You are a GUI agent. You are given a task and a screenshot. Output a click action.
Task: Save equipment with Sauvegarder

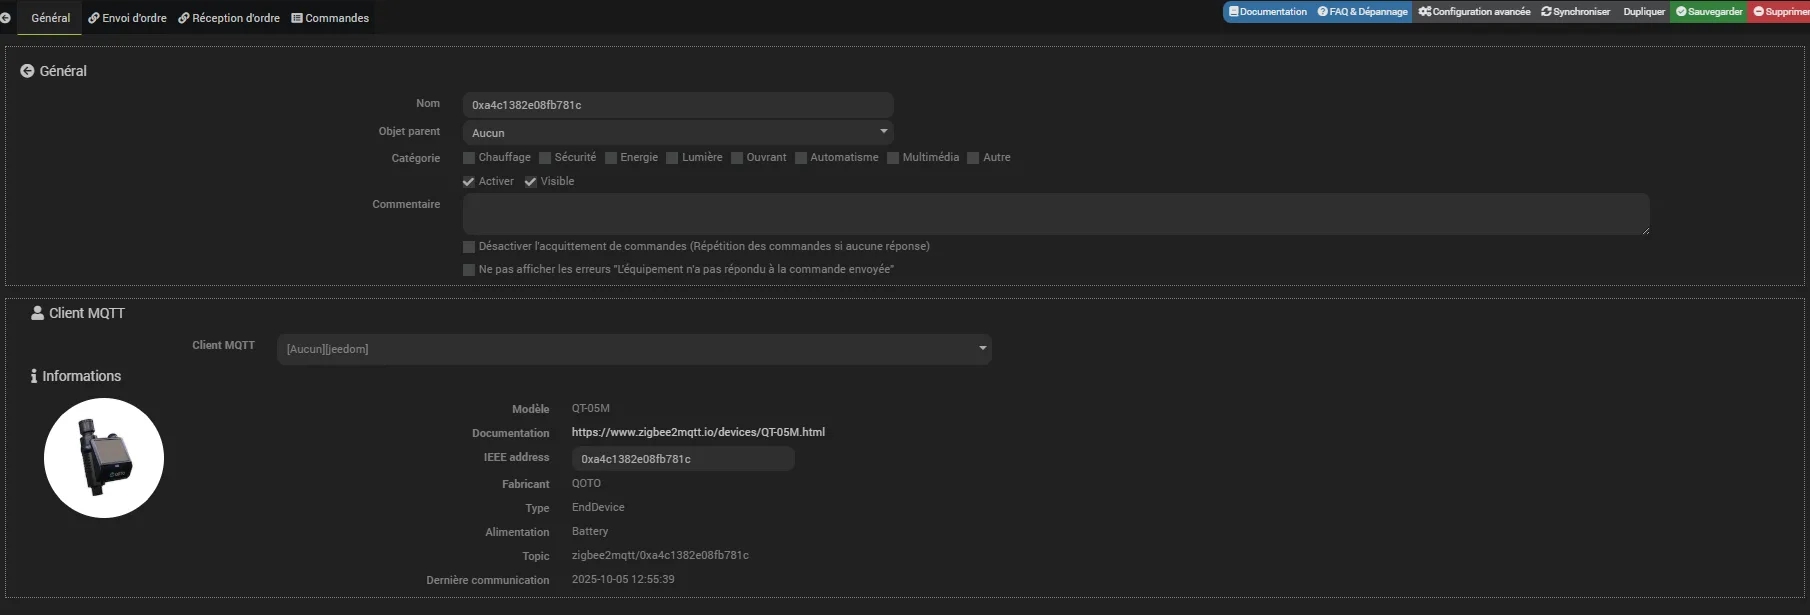1709,12
